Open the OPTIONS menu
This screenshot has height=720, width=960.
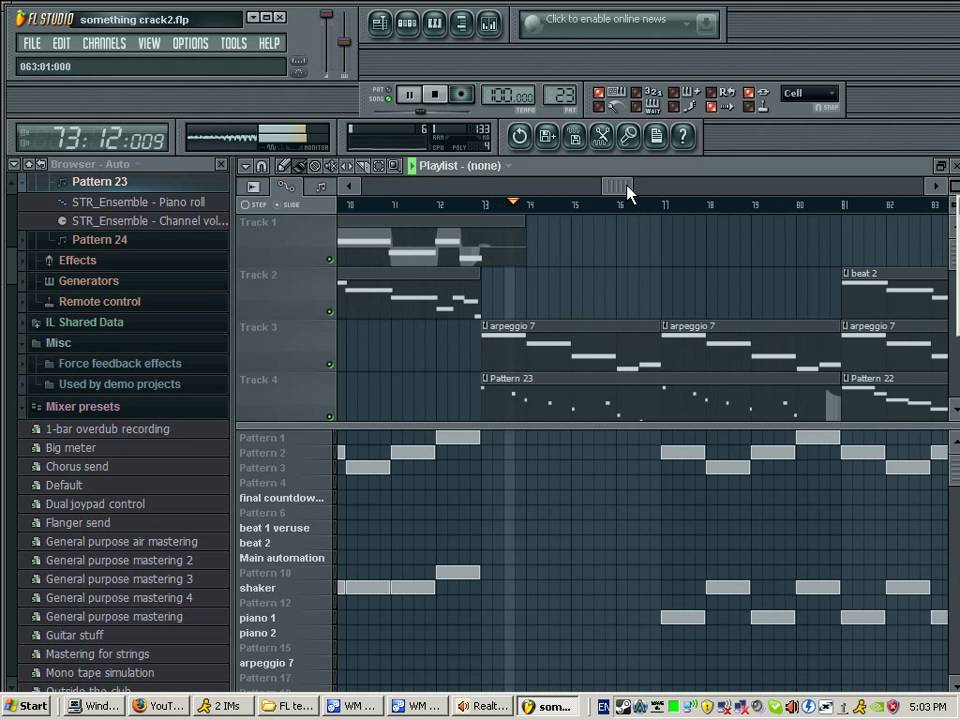tap(190, 43)
